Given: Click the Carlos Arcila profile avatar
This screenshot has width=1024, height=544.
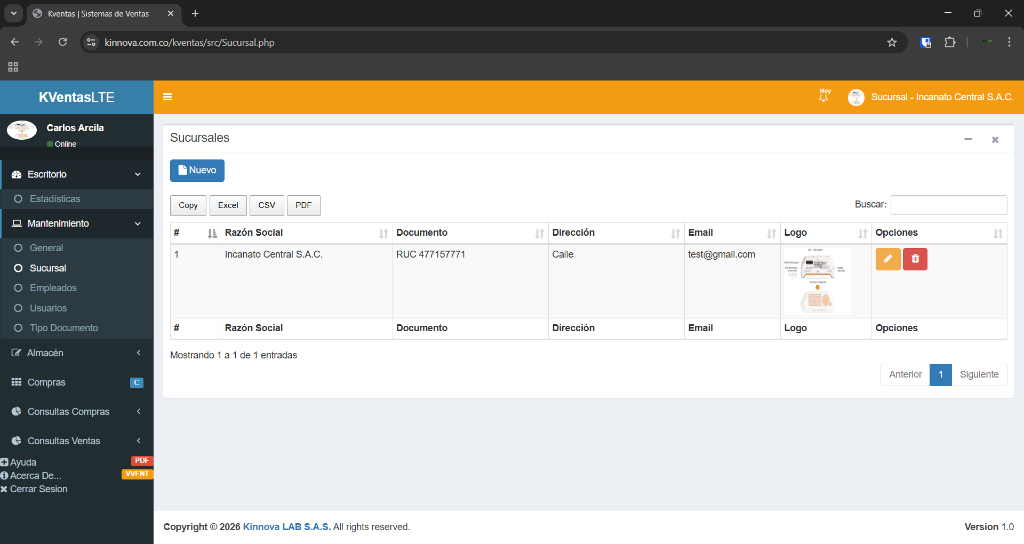Looking at the screenshot, I should tap(22, 130).
